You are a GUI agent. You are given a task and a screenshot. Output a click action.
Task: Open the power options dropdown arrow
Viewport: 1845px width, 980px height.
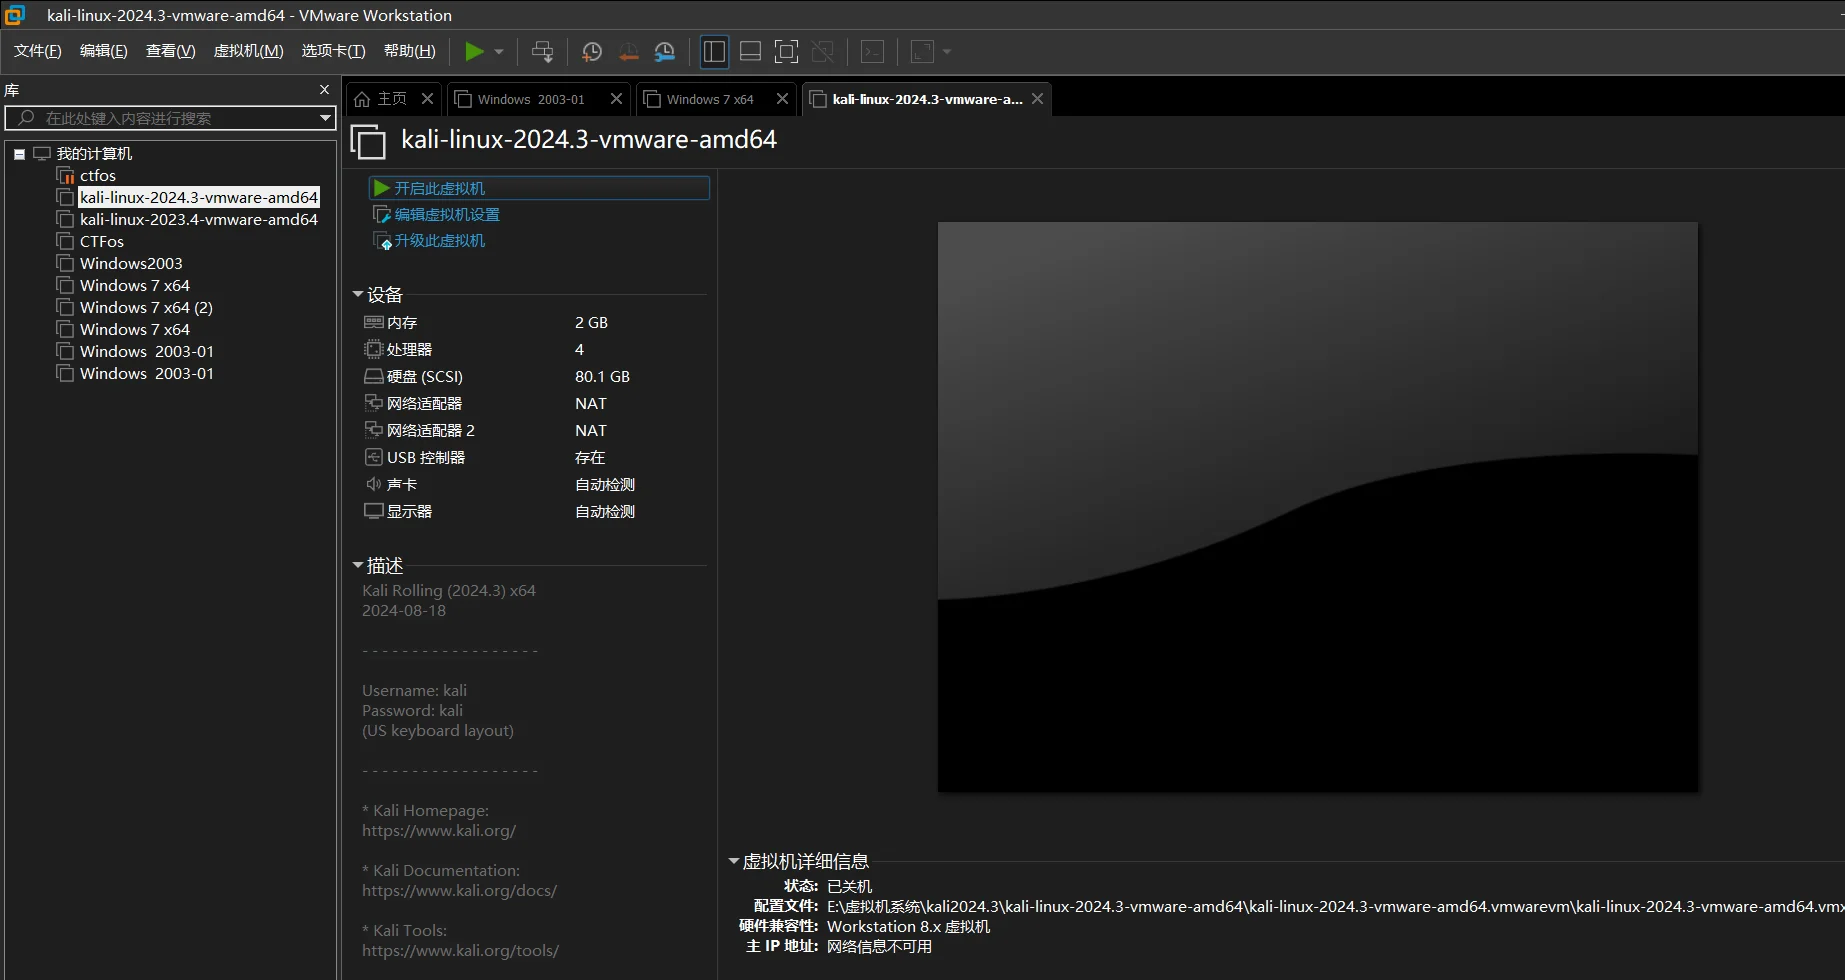point(499,51)
